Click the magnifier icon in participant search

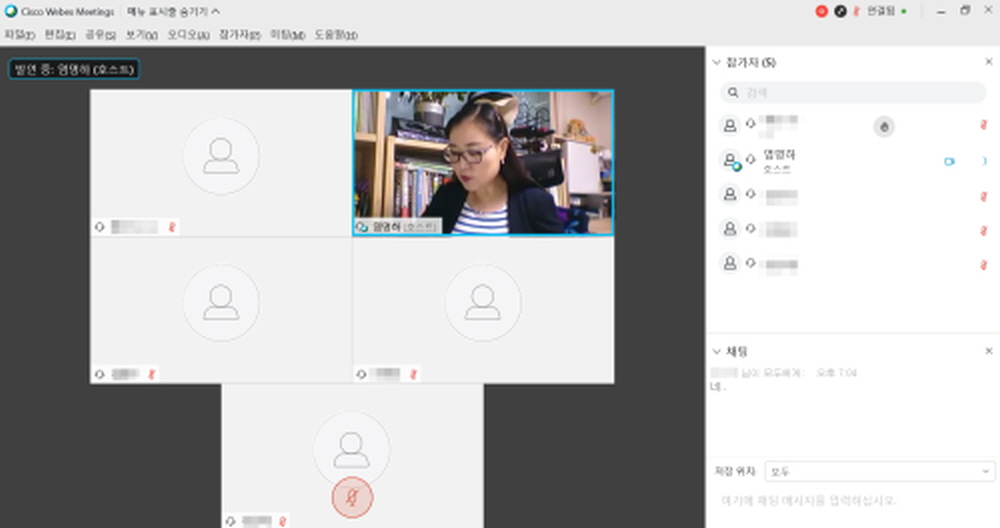[x=733, y=92]
